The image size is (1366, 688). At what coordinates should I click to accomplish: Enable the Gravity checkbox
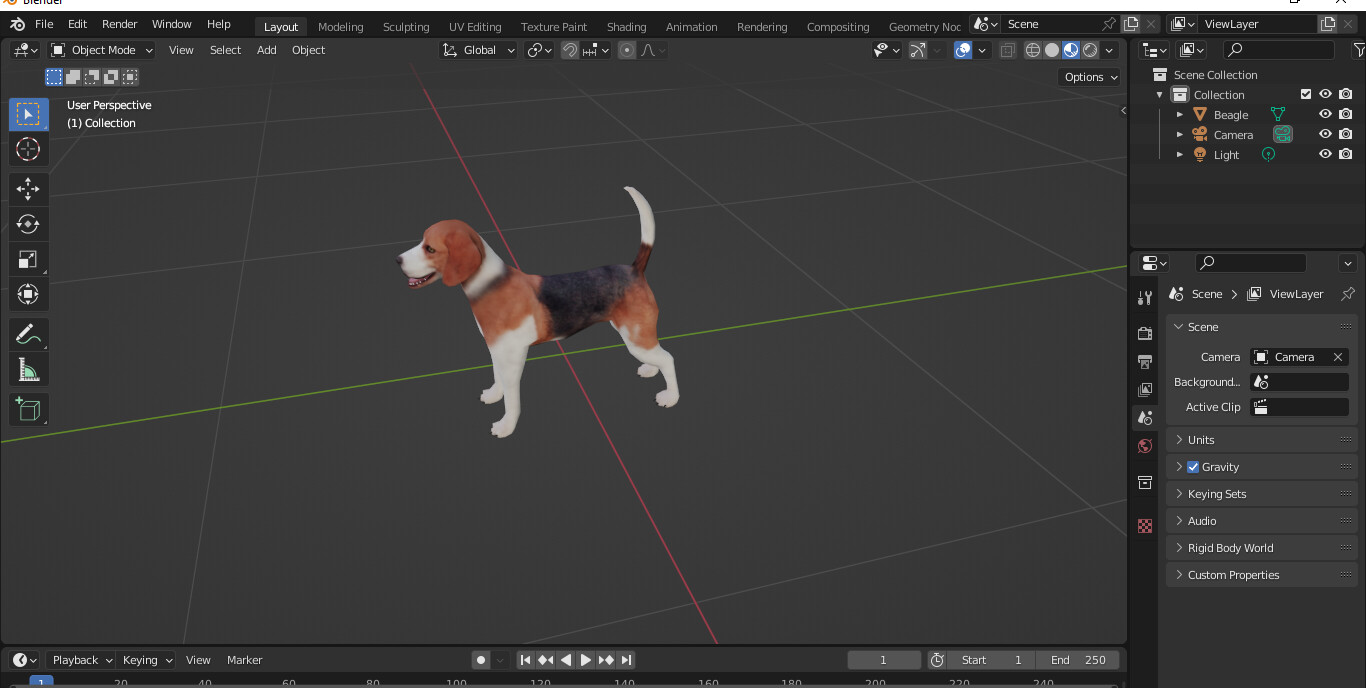tap(1192, 466)
